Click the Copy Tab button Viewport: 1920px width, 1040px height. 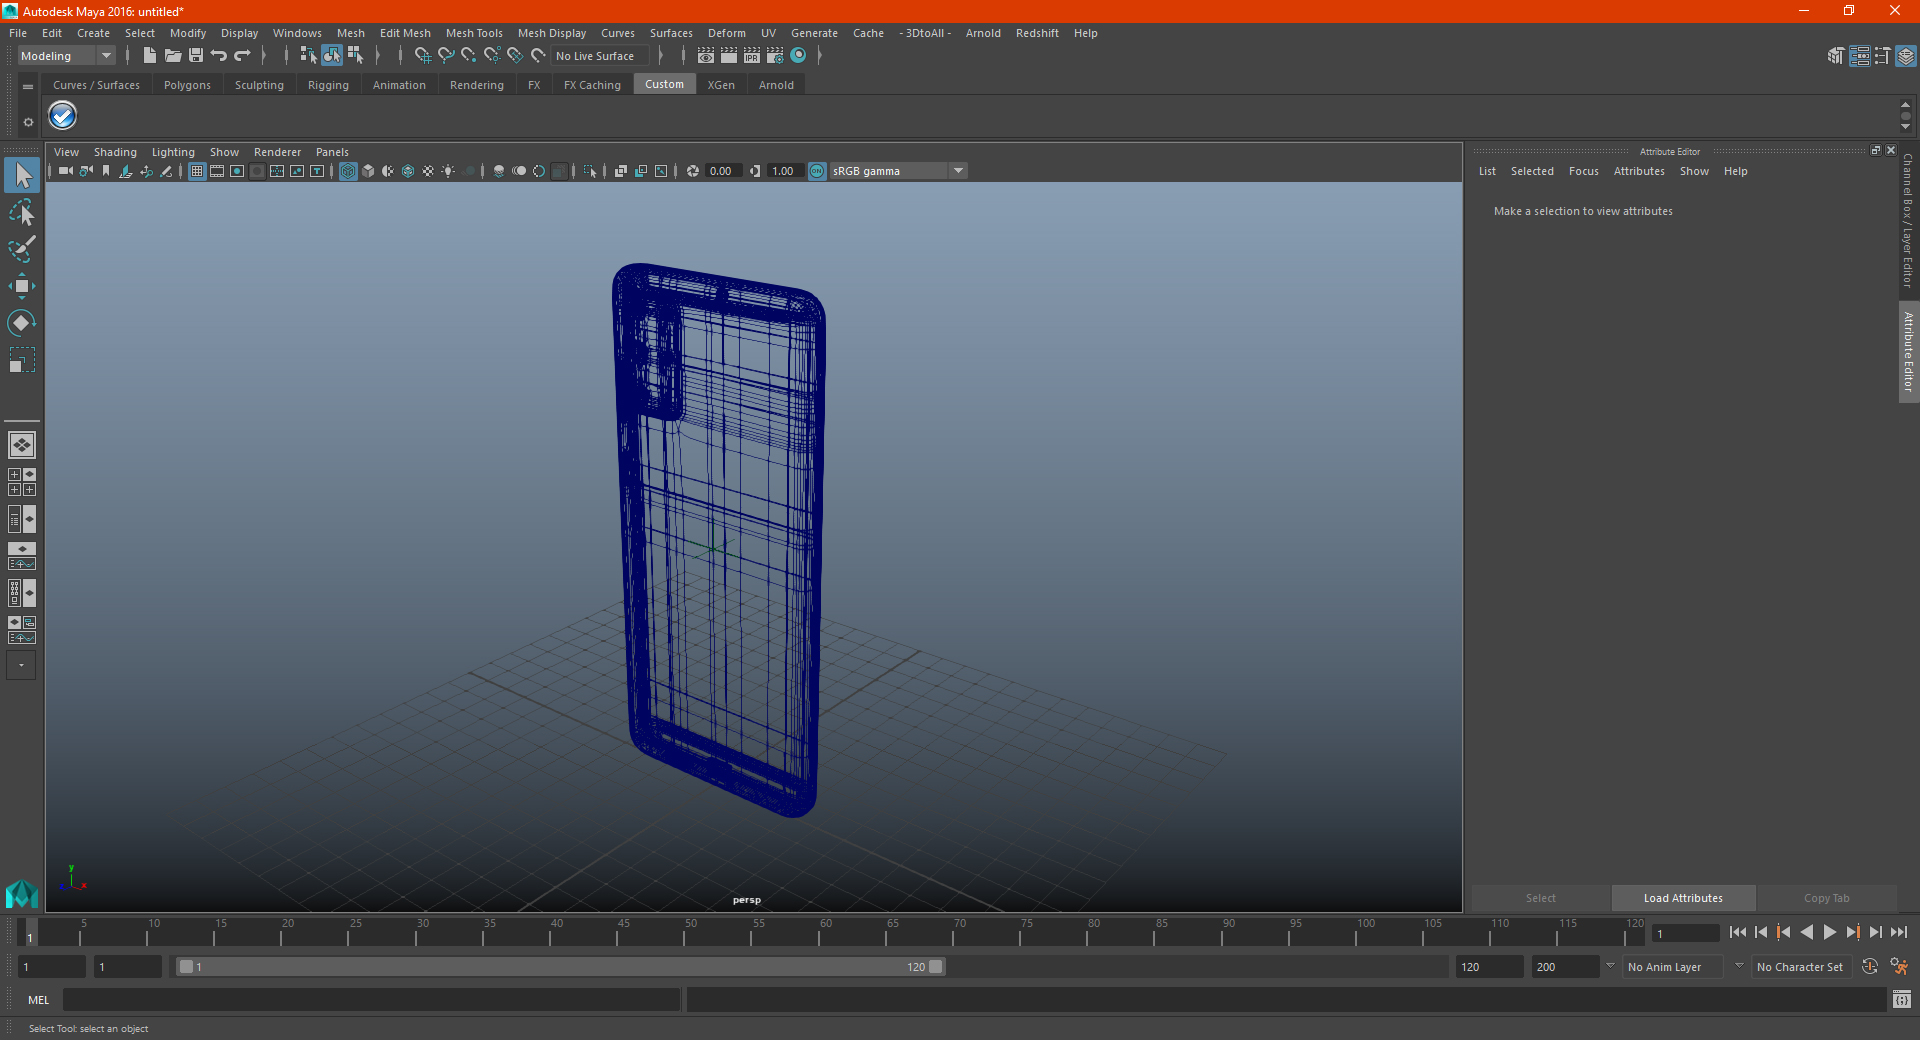1826,898
